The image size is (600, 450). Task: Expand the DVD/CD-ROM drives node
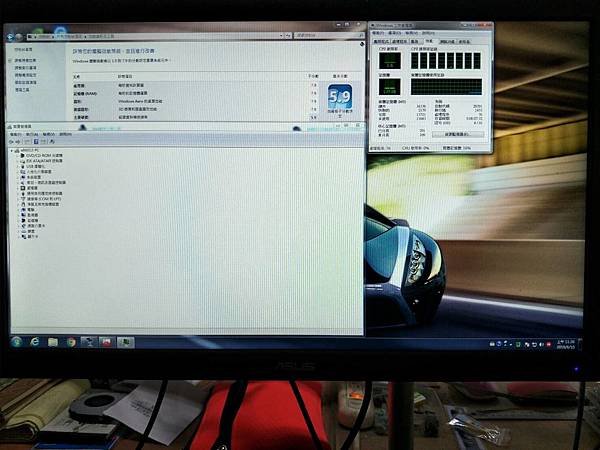tap(18, 156)
